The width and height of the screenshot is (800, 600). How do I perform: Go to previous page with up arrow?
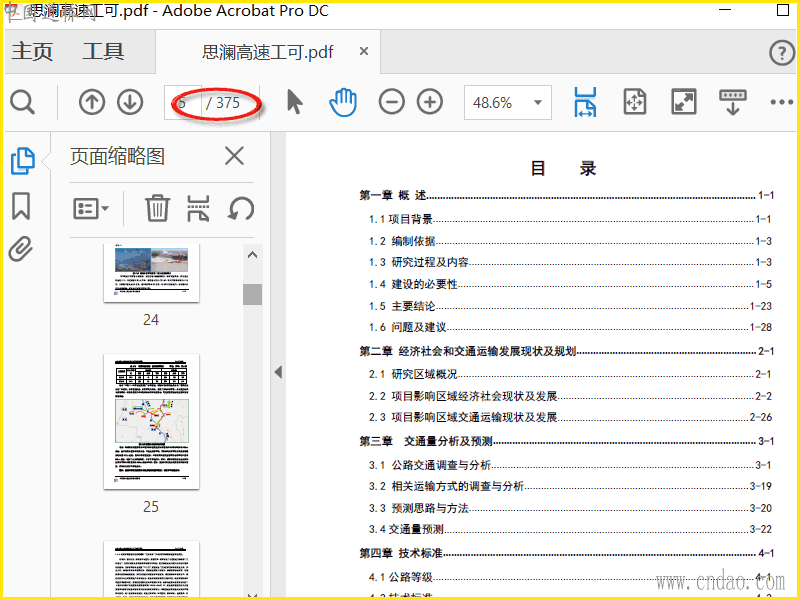[92, 102]
